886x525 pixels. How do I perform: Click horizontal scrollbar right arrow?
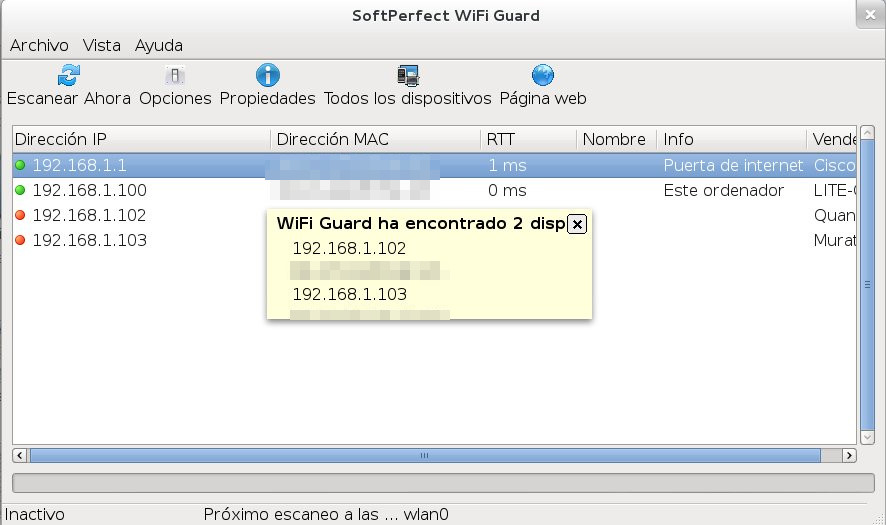pyautogui.click(x=849, y=455)
